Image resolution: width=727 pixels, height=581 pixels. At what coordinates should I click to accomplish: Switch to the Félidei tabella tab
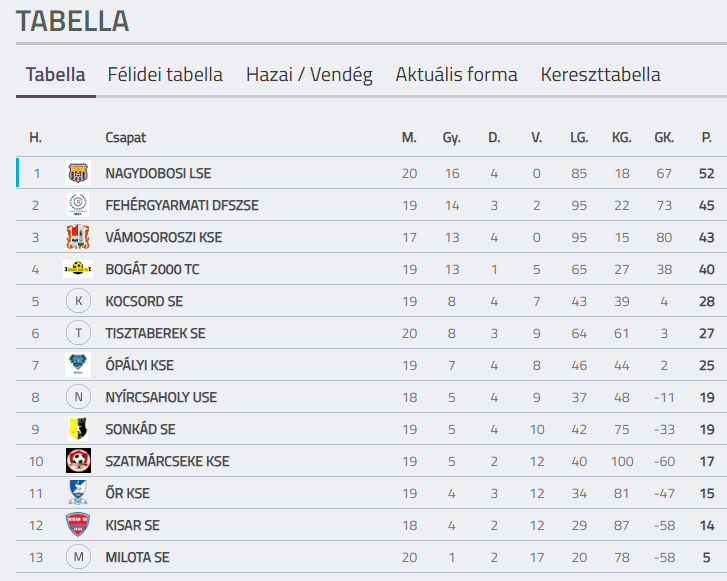[165, 75]
